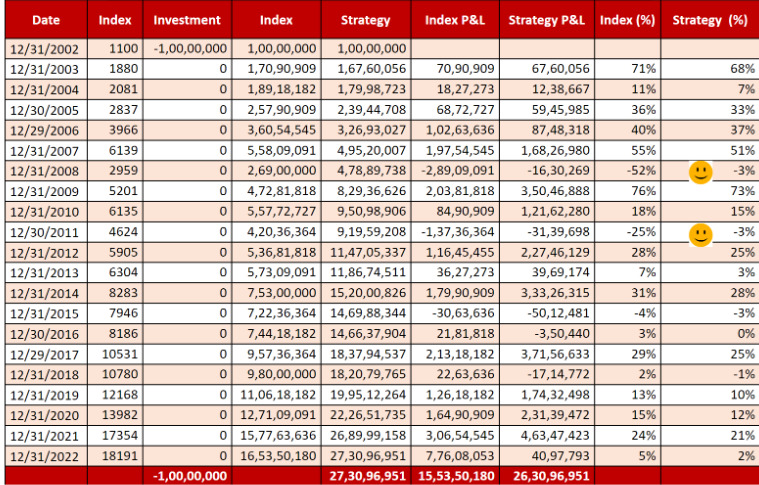This screenshot has width=759, height=485.
Task: Select the Date column header
Action: click(x=46, y=20)
